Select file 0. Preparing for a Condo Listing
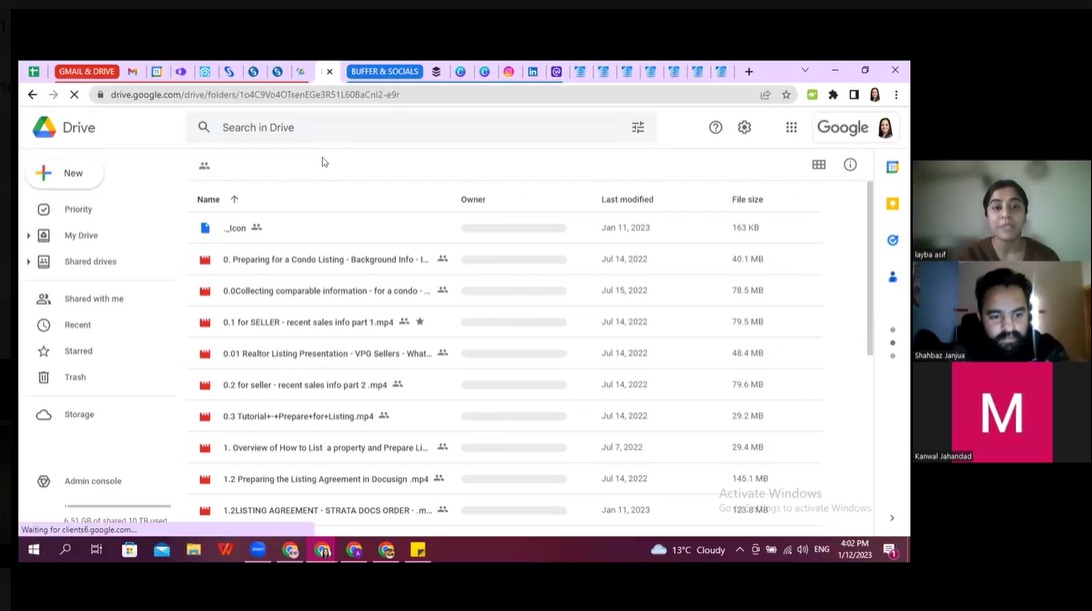The image size is (1092, 611). [504, 259]
